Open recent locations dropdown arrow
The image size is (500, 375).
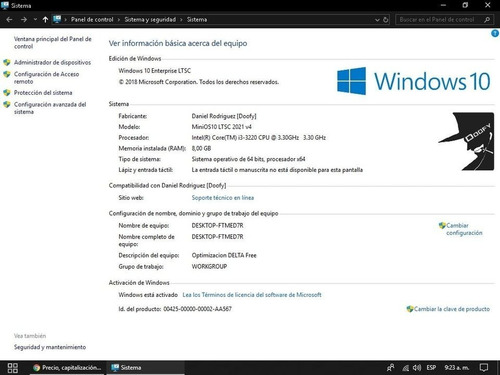coord(35,20)
